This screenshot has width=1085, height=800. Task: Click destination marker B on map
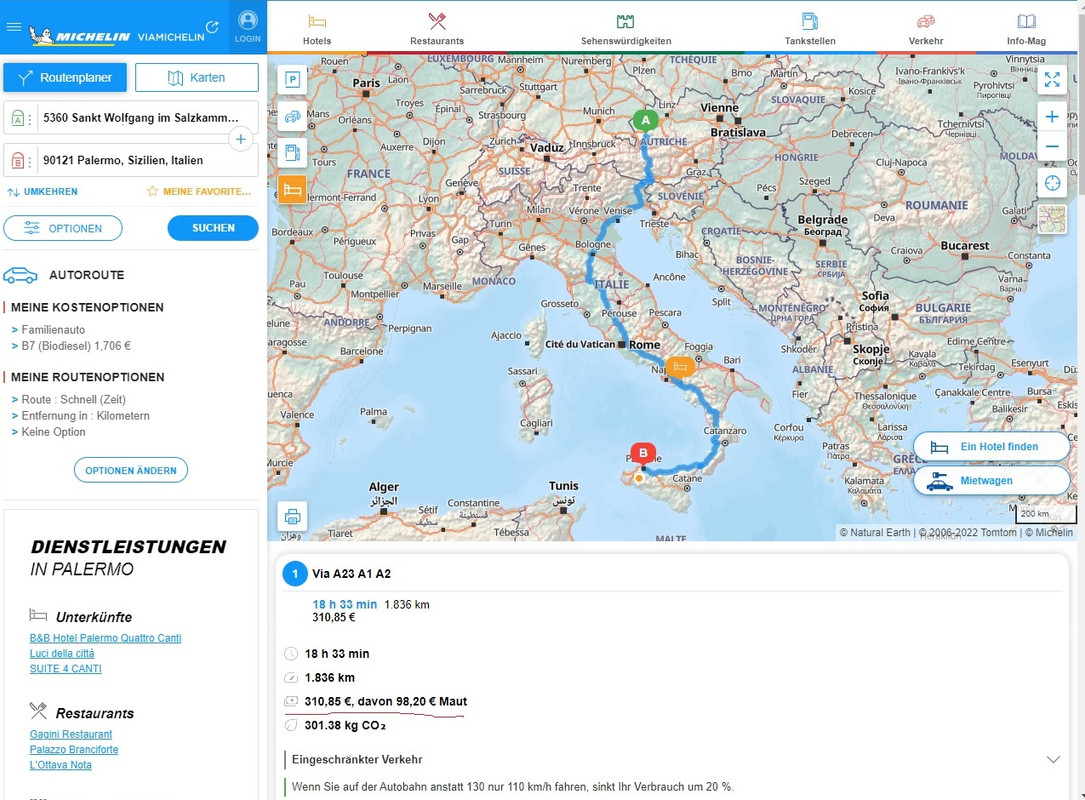coord(644,454)
